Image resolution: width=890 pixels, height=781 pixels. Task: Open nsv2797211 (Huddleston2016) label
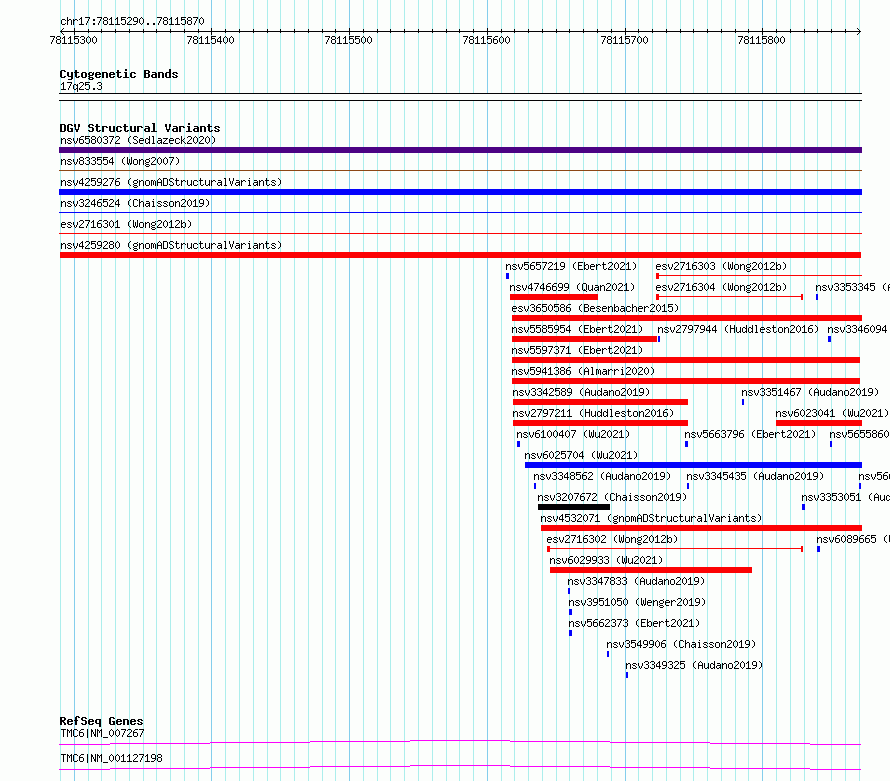pos(593,413)
